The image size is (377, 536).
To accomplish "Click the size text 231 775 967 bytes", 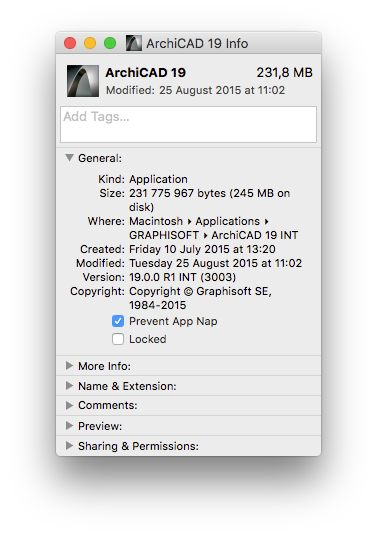I will 177,193.
